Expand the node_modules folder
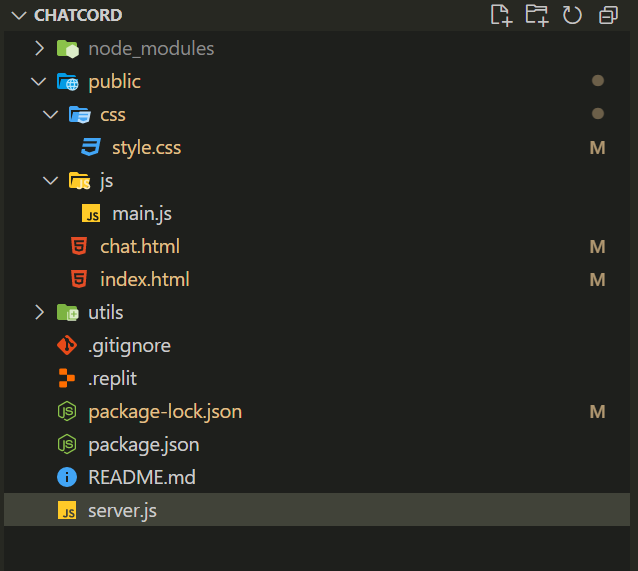The height and width of the screenshot is (571, 638). tap(39, 48)
